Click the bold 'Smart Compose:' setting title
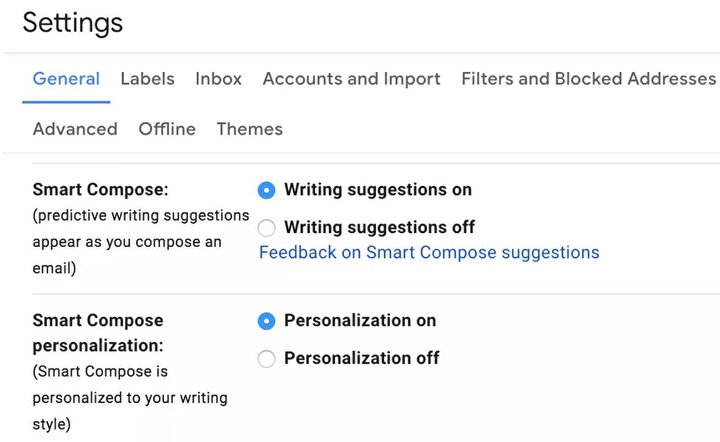 (101, 190)
